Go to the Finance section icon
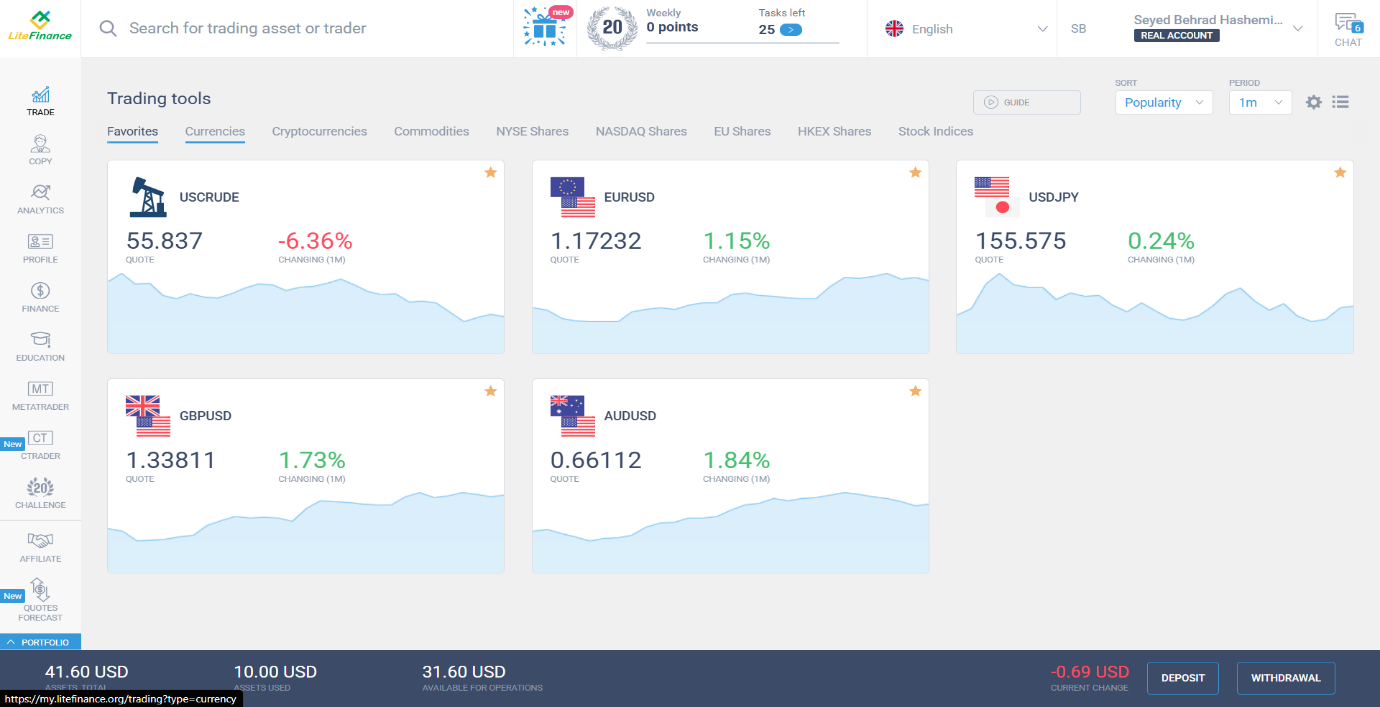Image resolution: width=1380 pixels, height=707 pixels. pyautogui.click(x=41, y=295)
